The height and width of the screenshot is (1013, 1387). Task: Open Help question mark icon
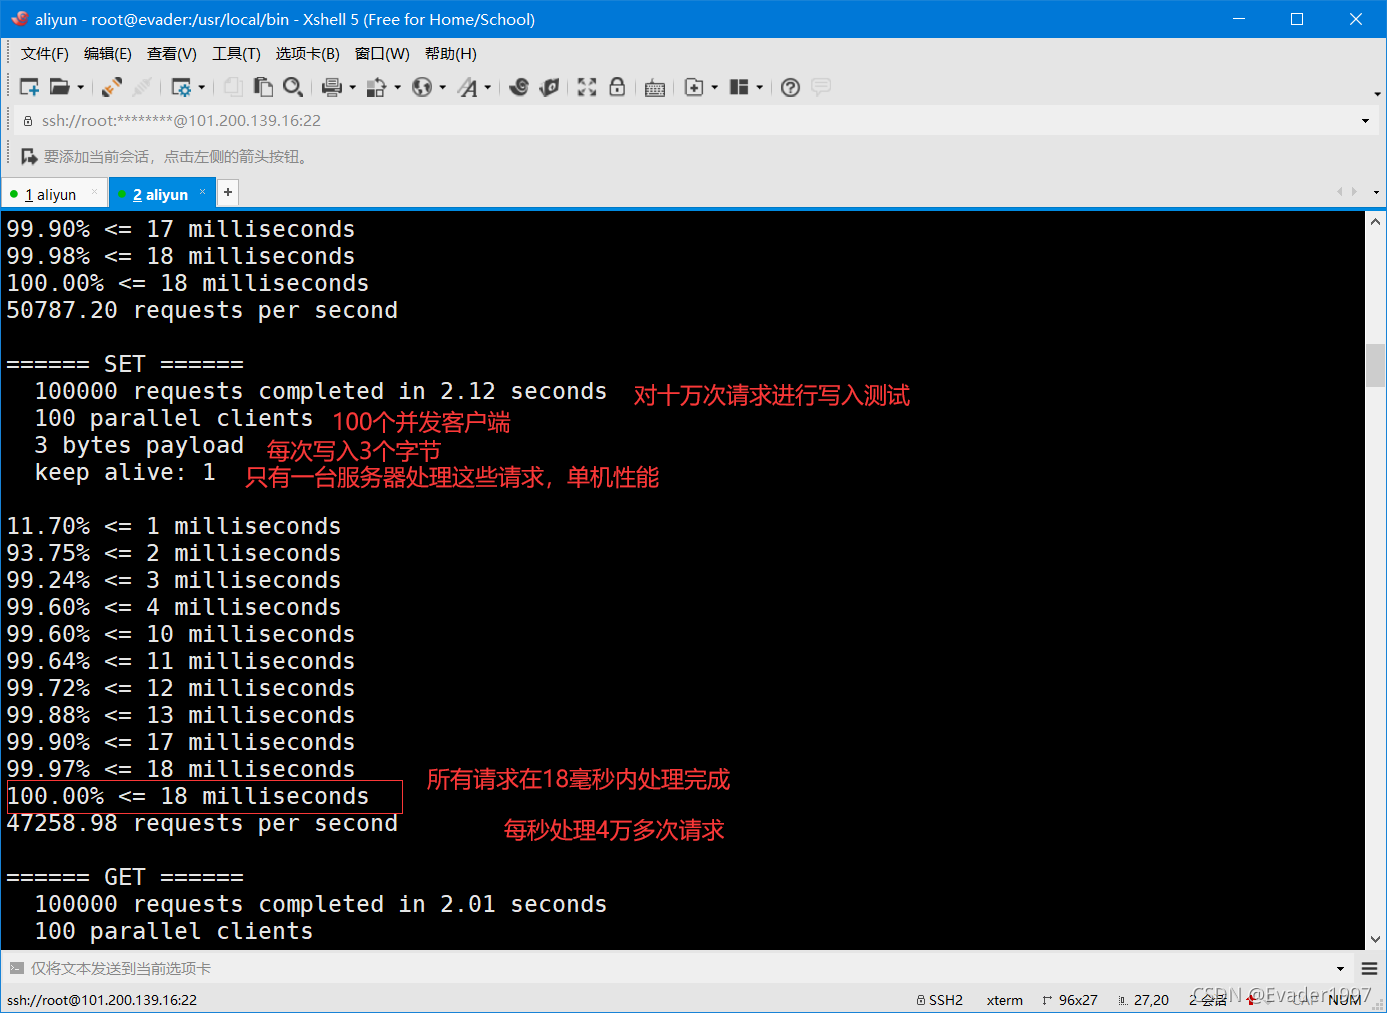click(x=790, y=87)
